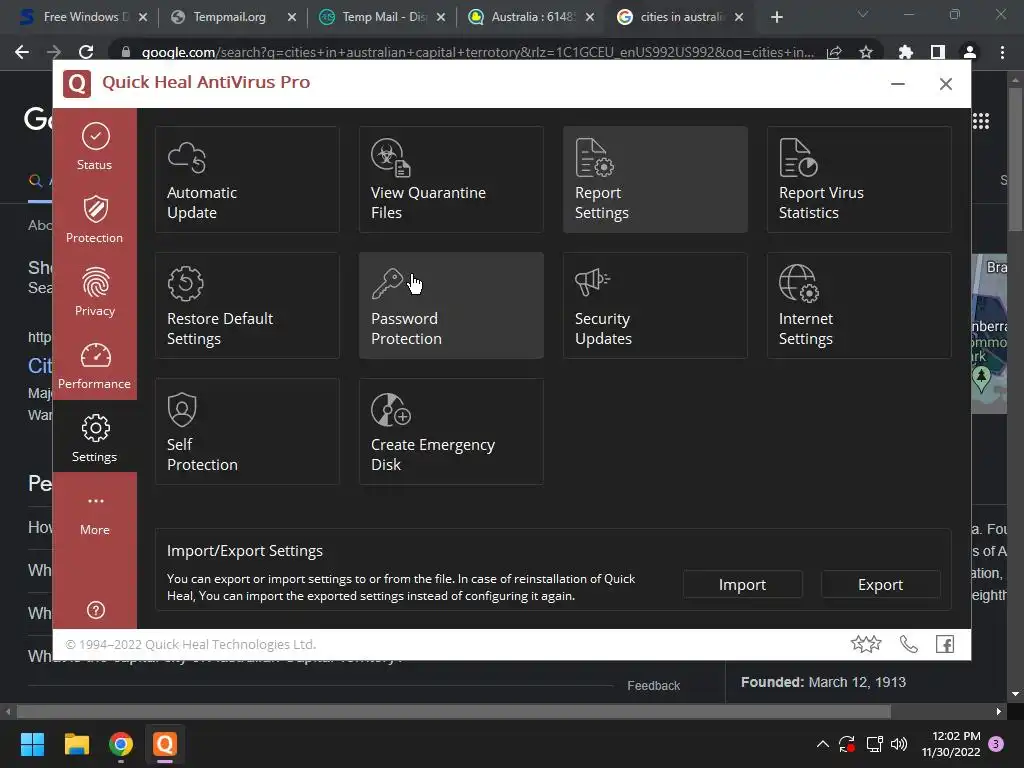Click the Export settings button
This screenshot has width=1024, height=768.
(880, 584)
